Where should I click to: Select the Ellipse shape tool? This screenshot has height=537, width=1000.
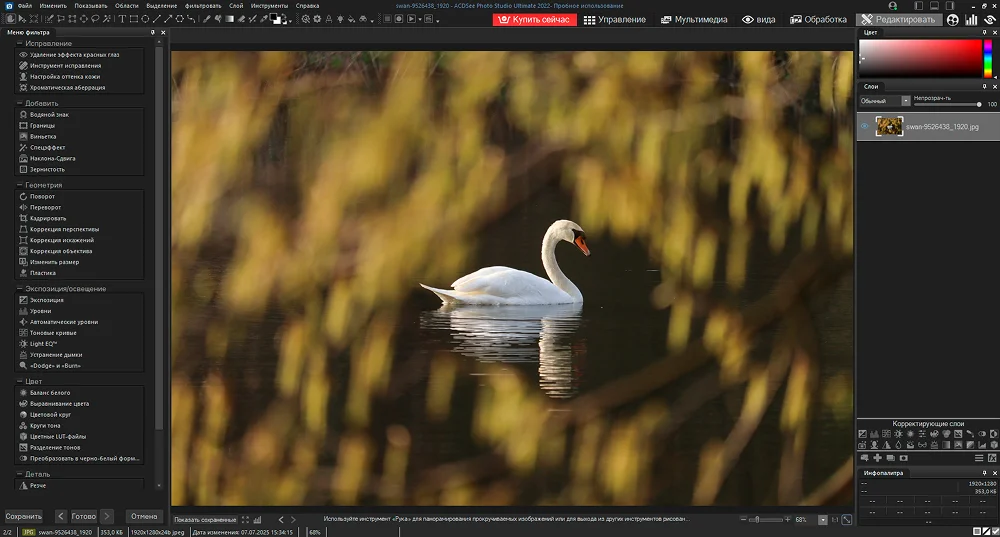click(x=145, y=19)
